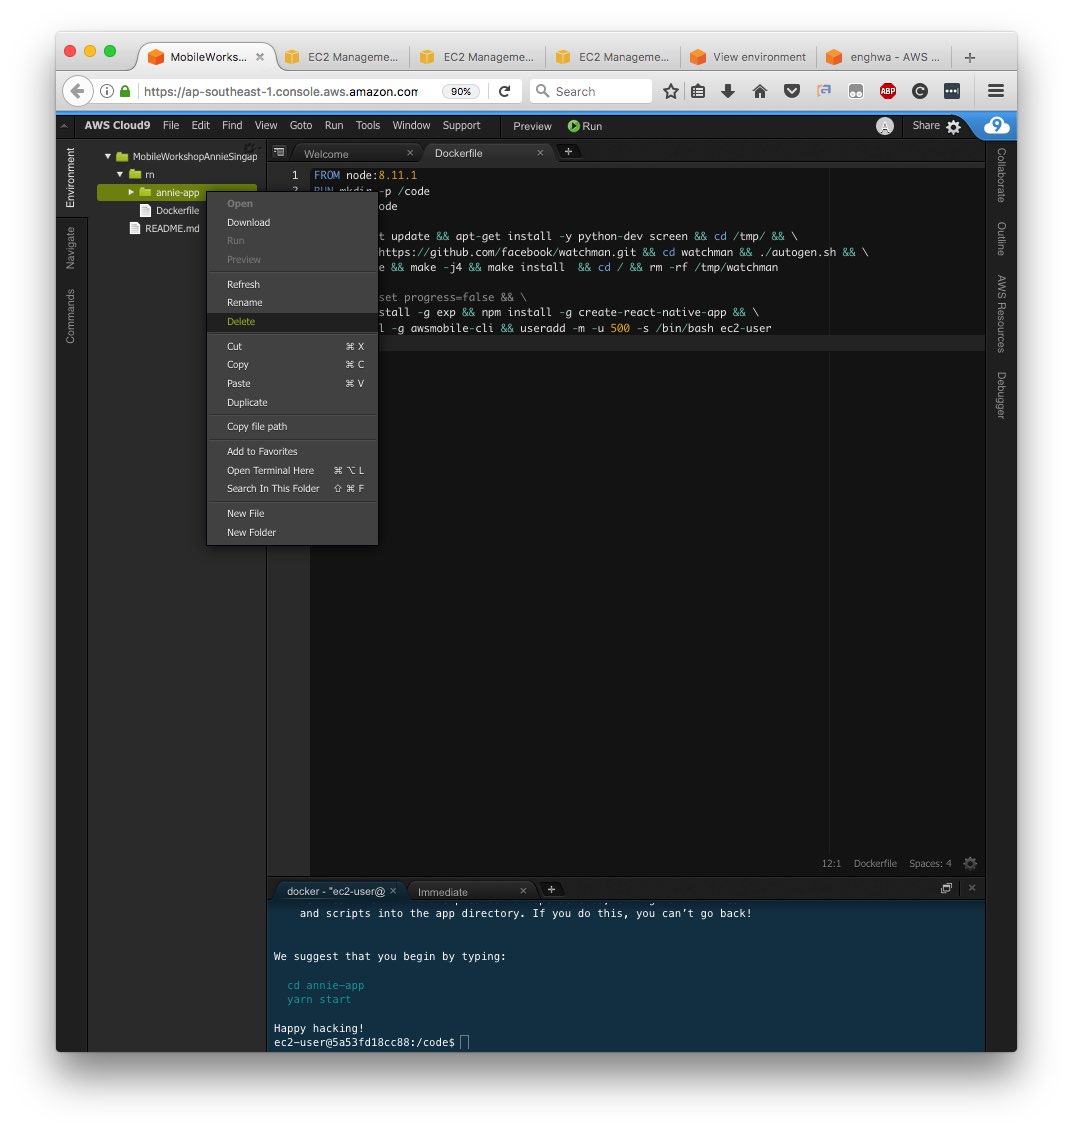1073x1132 pixels.
Task: Collapse the MobileWorkshopAnnieSingap root folder
Action: (x=108, y=156)
